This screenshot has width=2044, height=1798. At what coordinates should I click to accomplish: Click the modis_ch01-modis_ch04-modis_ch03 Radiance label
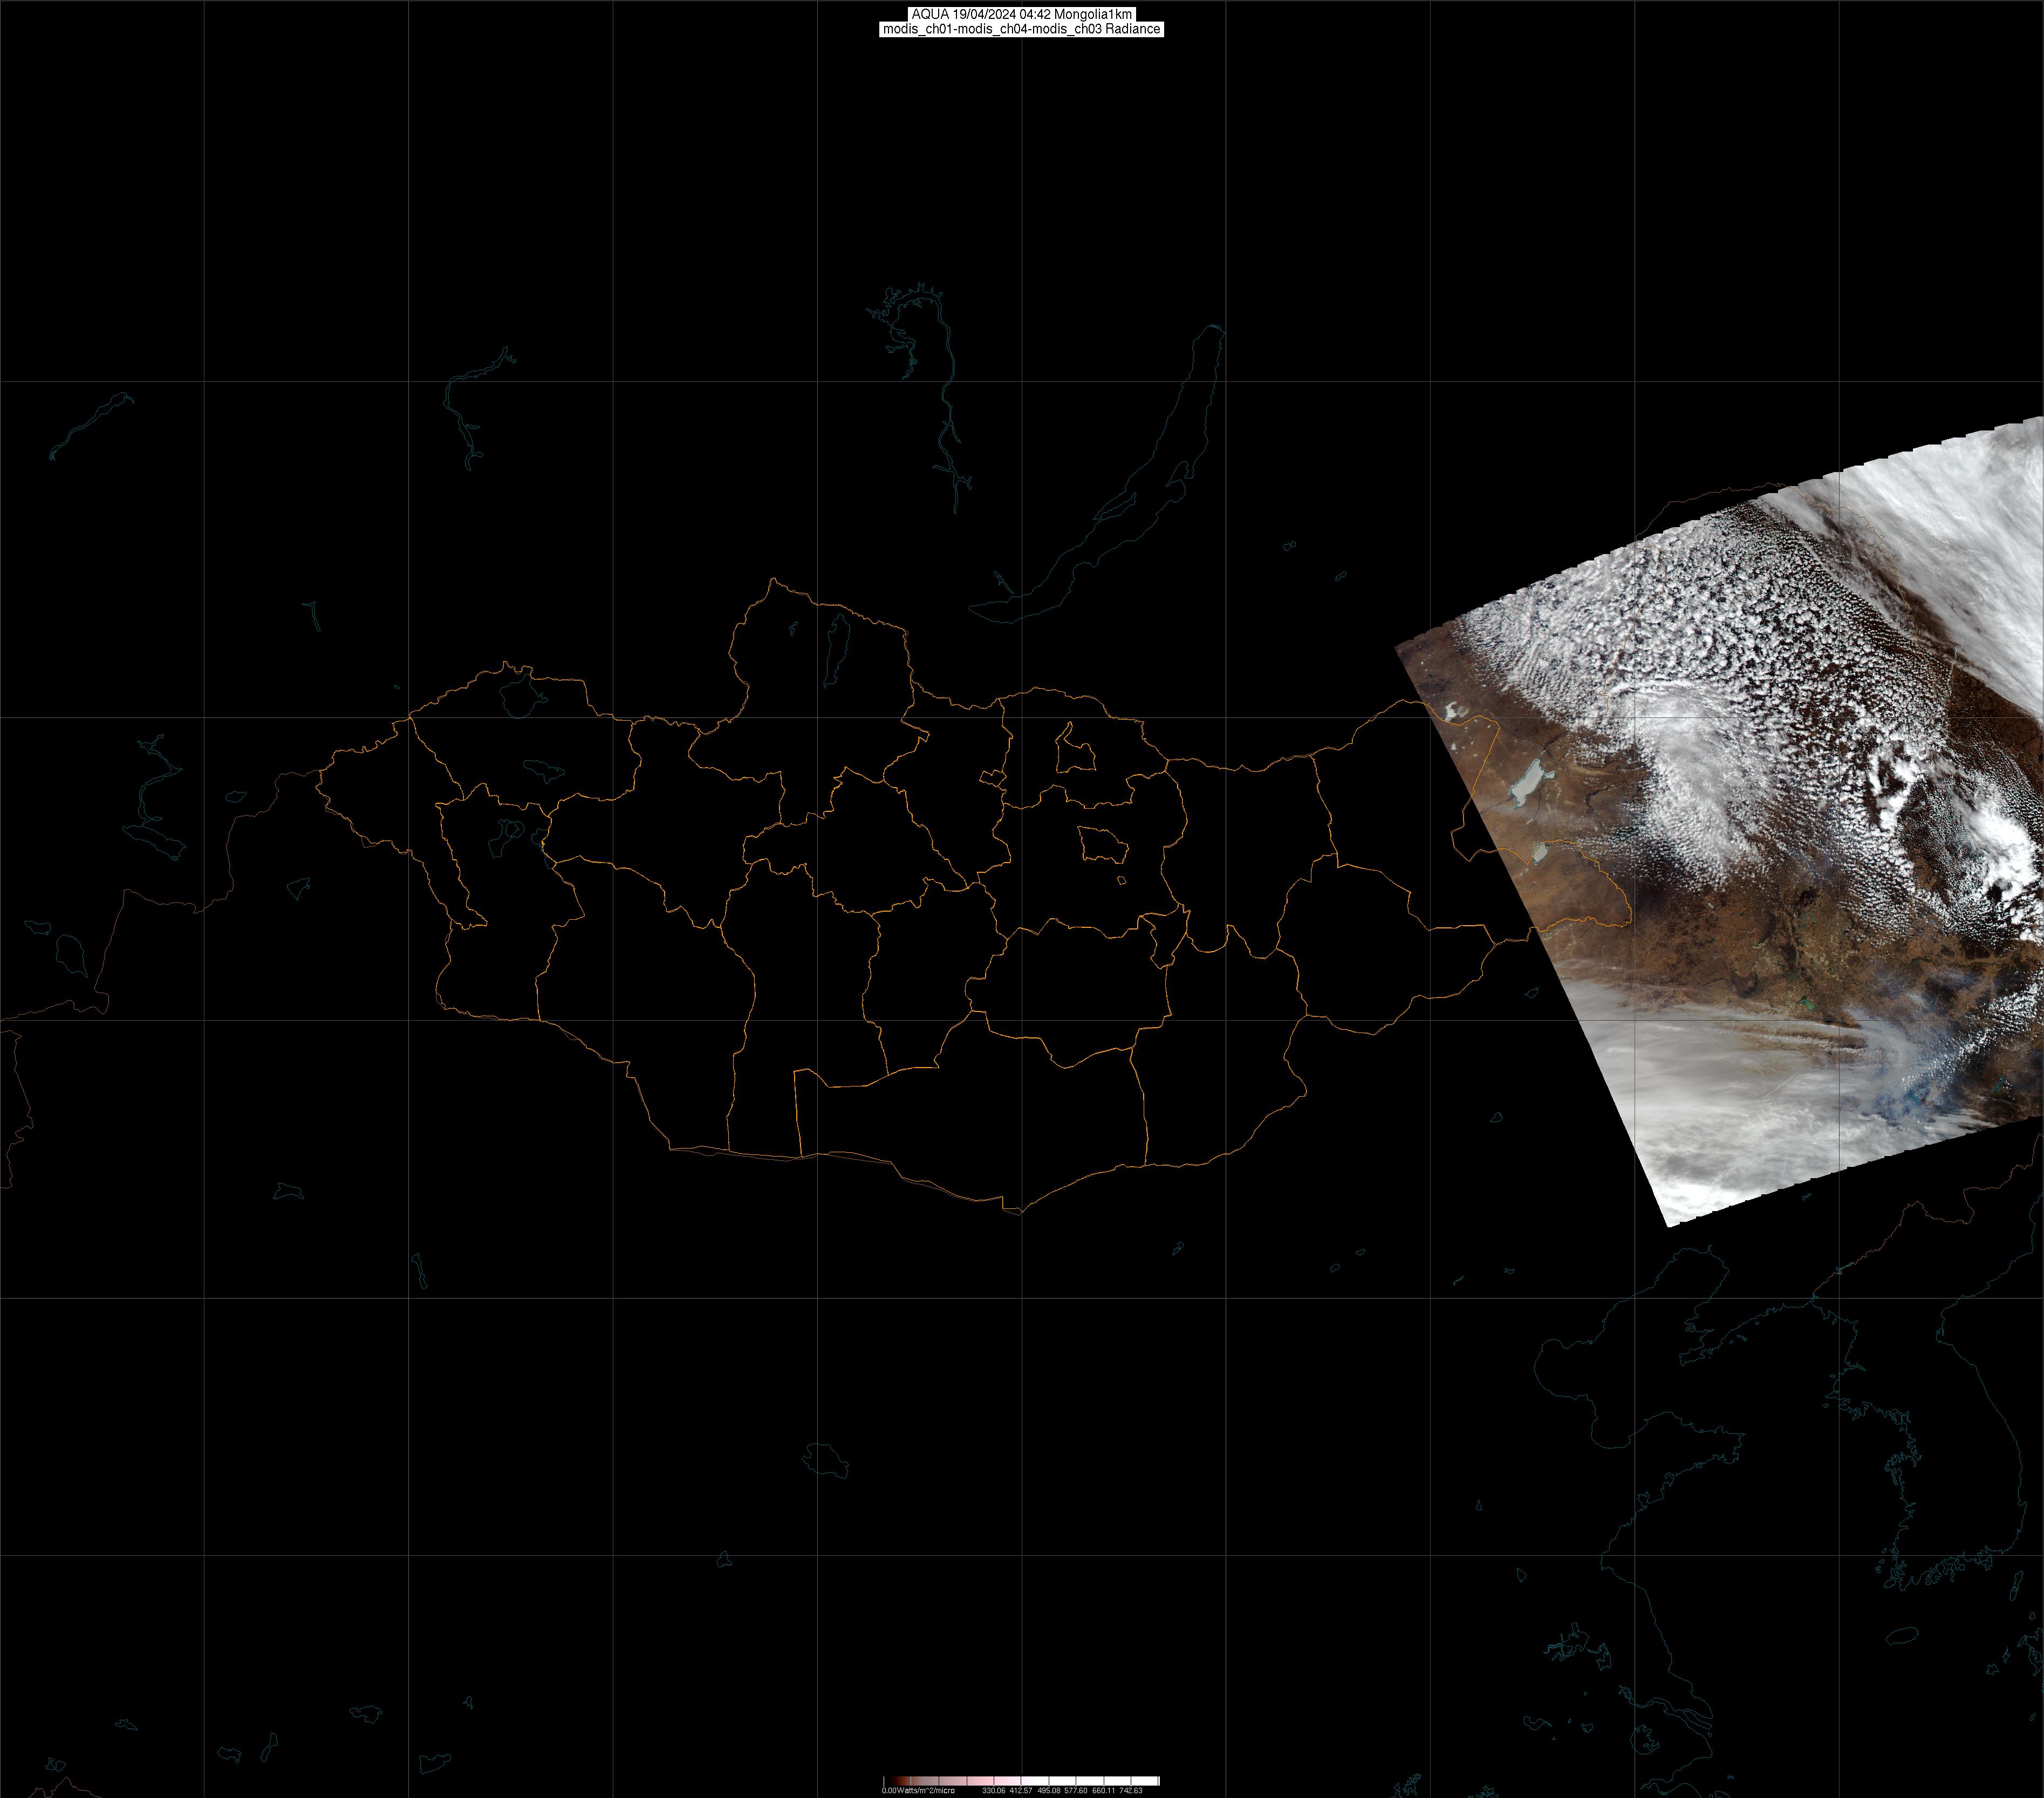pyautogui.click(x=1021, y=29)
